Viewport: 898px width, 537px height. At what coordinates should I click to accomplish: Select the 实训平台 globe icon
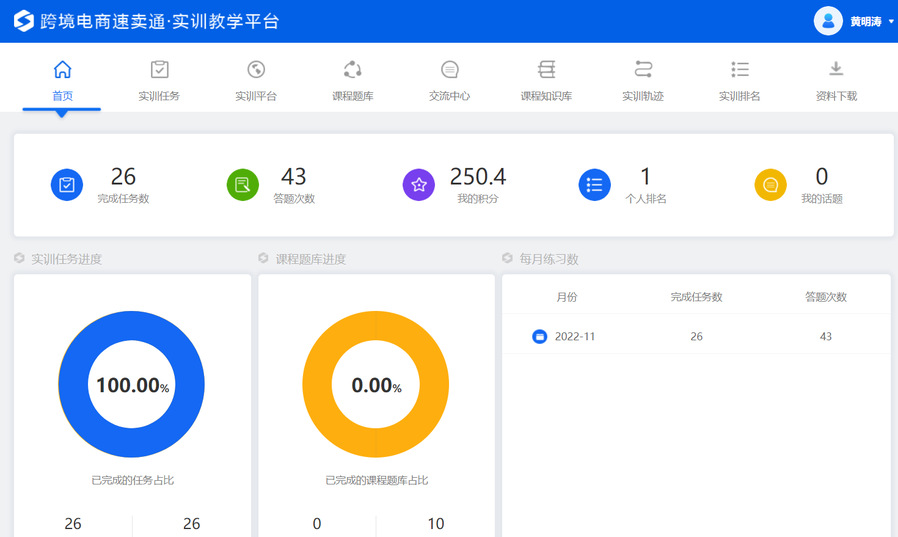click(256, 69)
